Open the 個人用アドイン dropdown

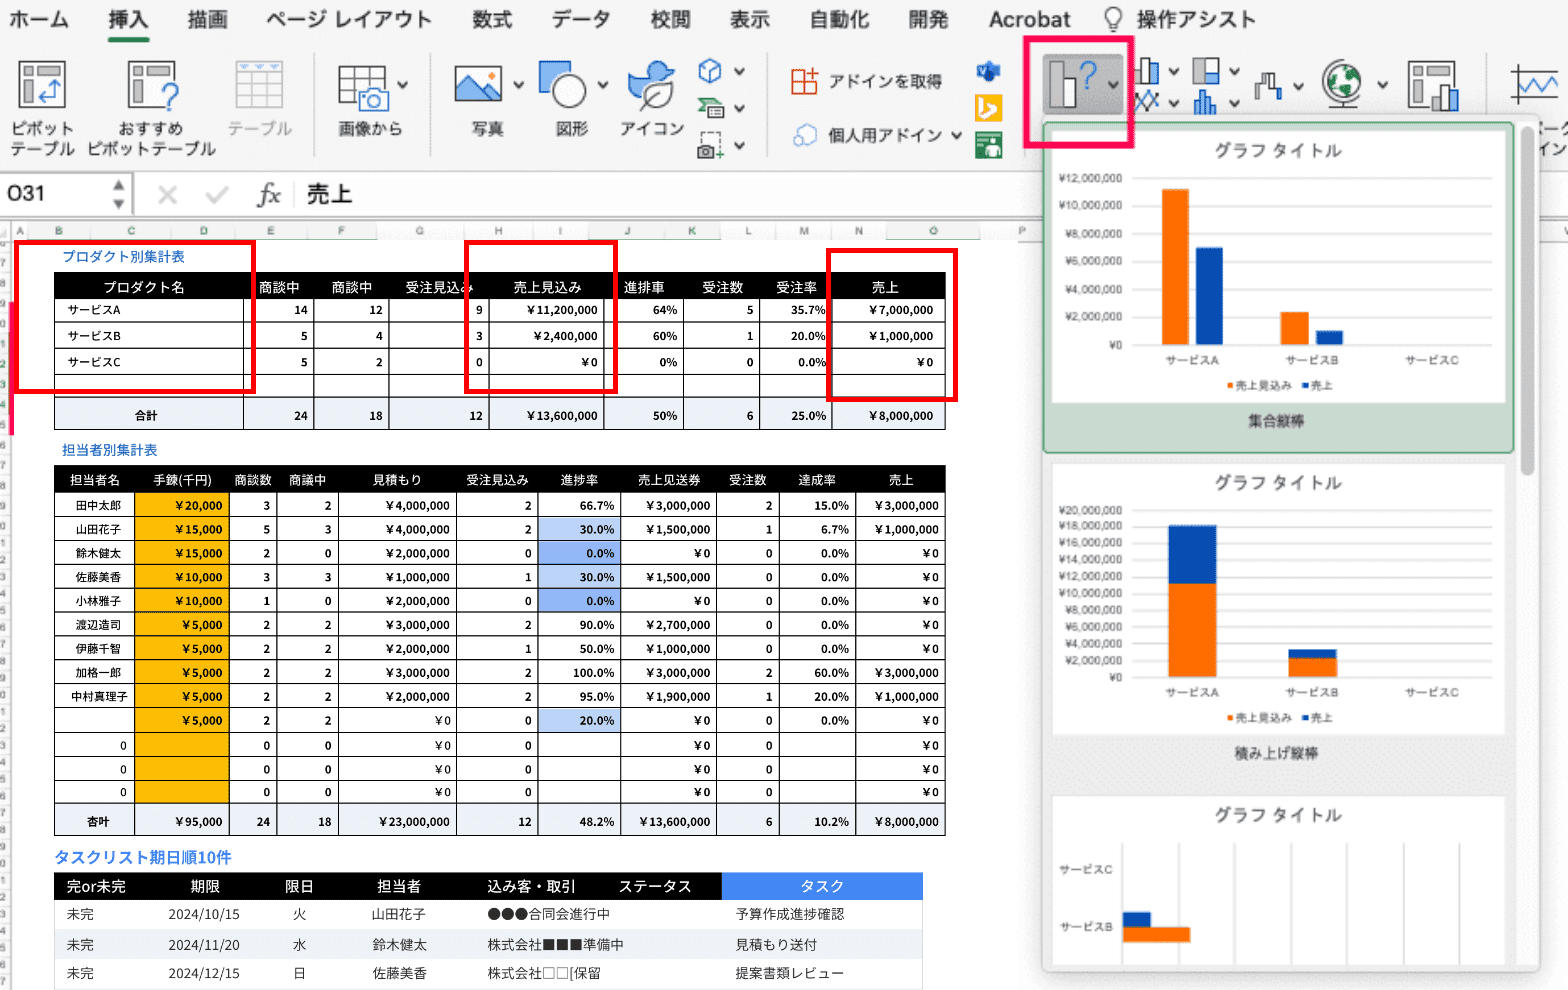[956, 135]
